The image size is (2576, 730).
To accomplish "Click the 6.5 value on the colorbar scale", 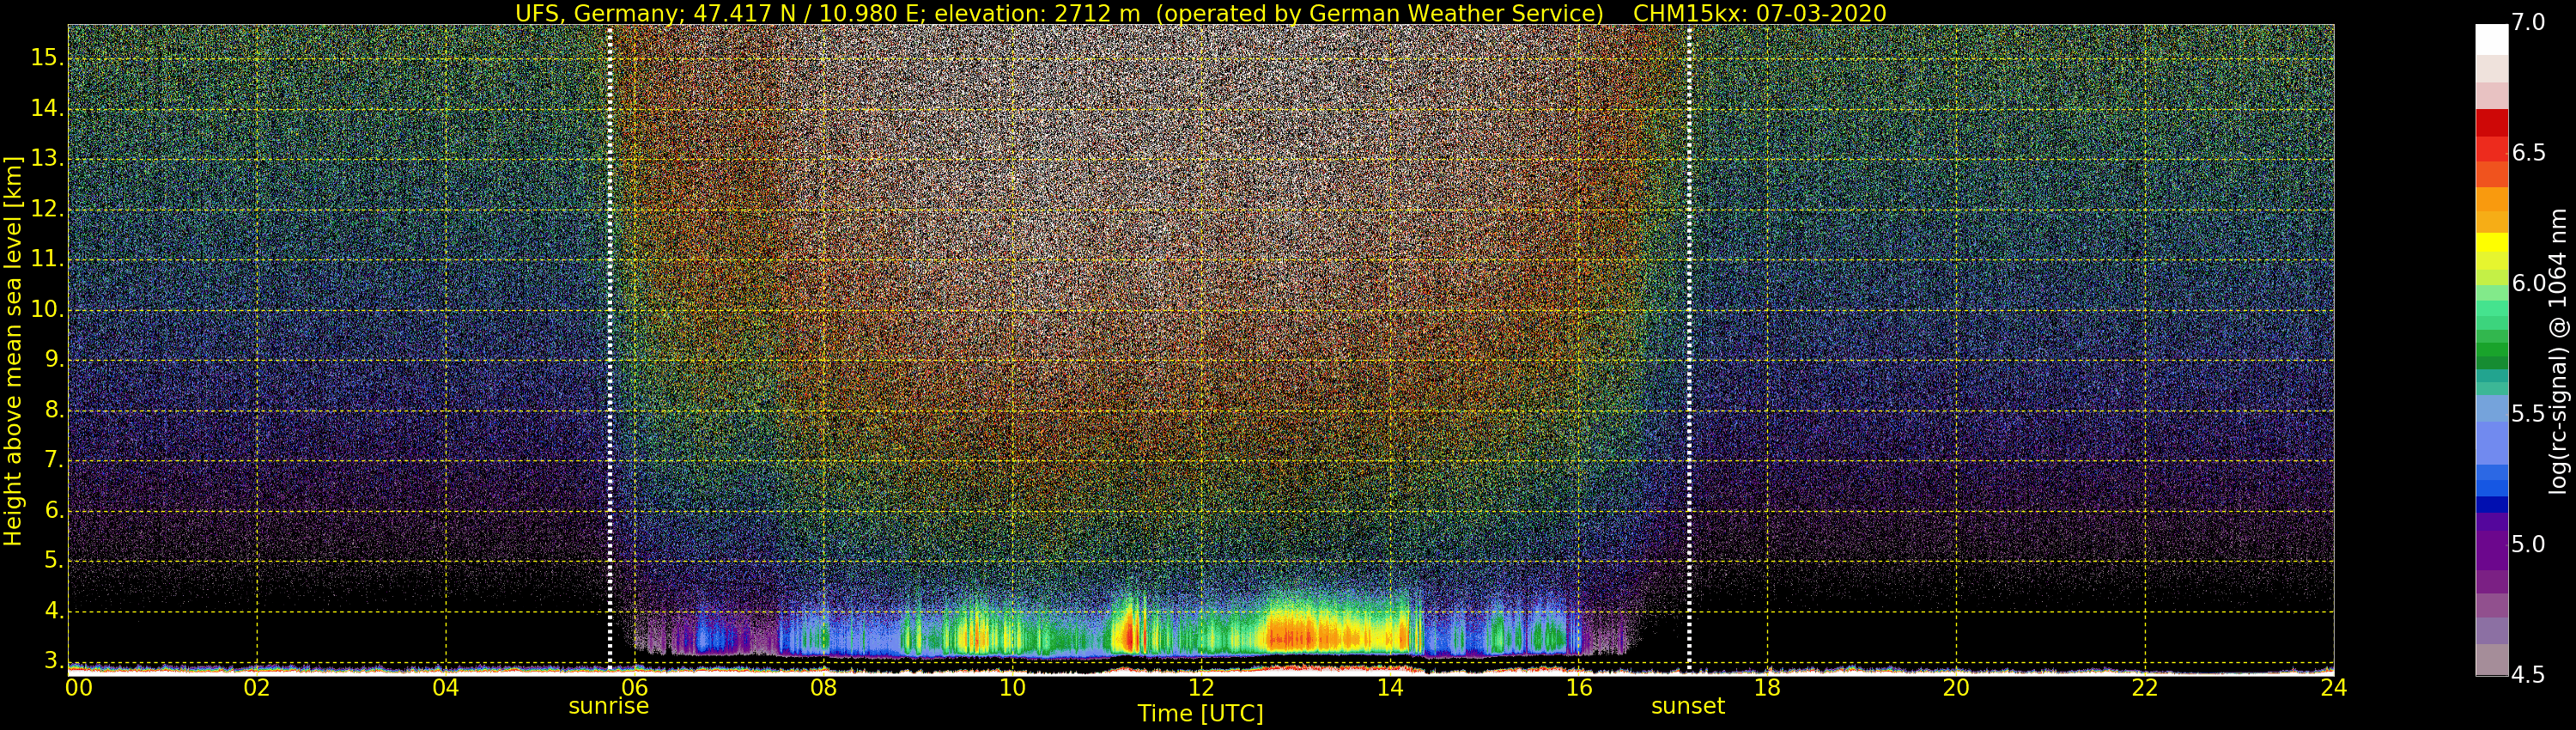I will (2530, 152).
